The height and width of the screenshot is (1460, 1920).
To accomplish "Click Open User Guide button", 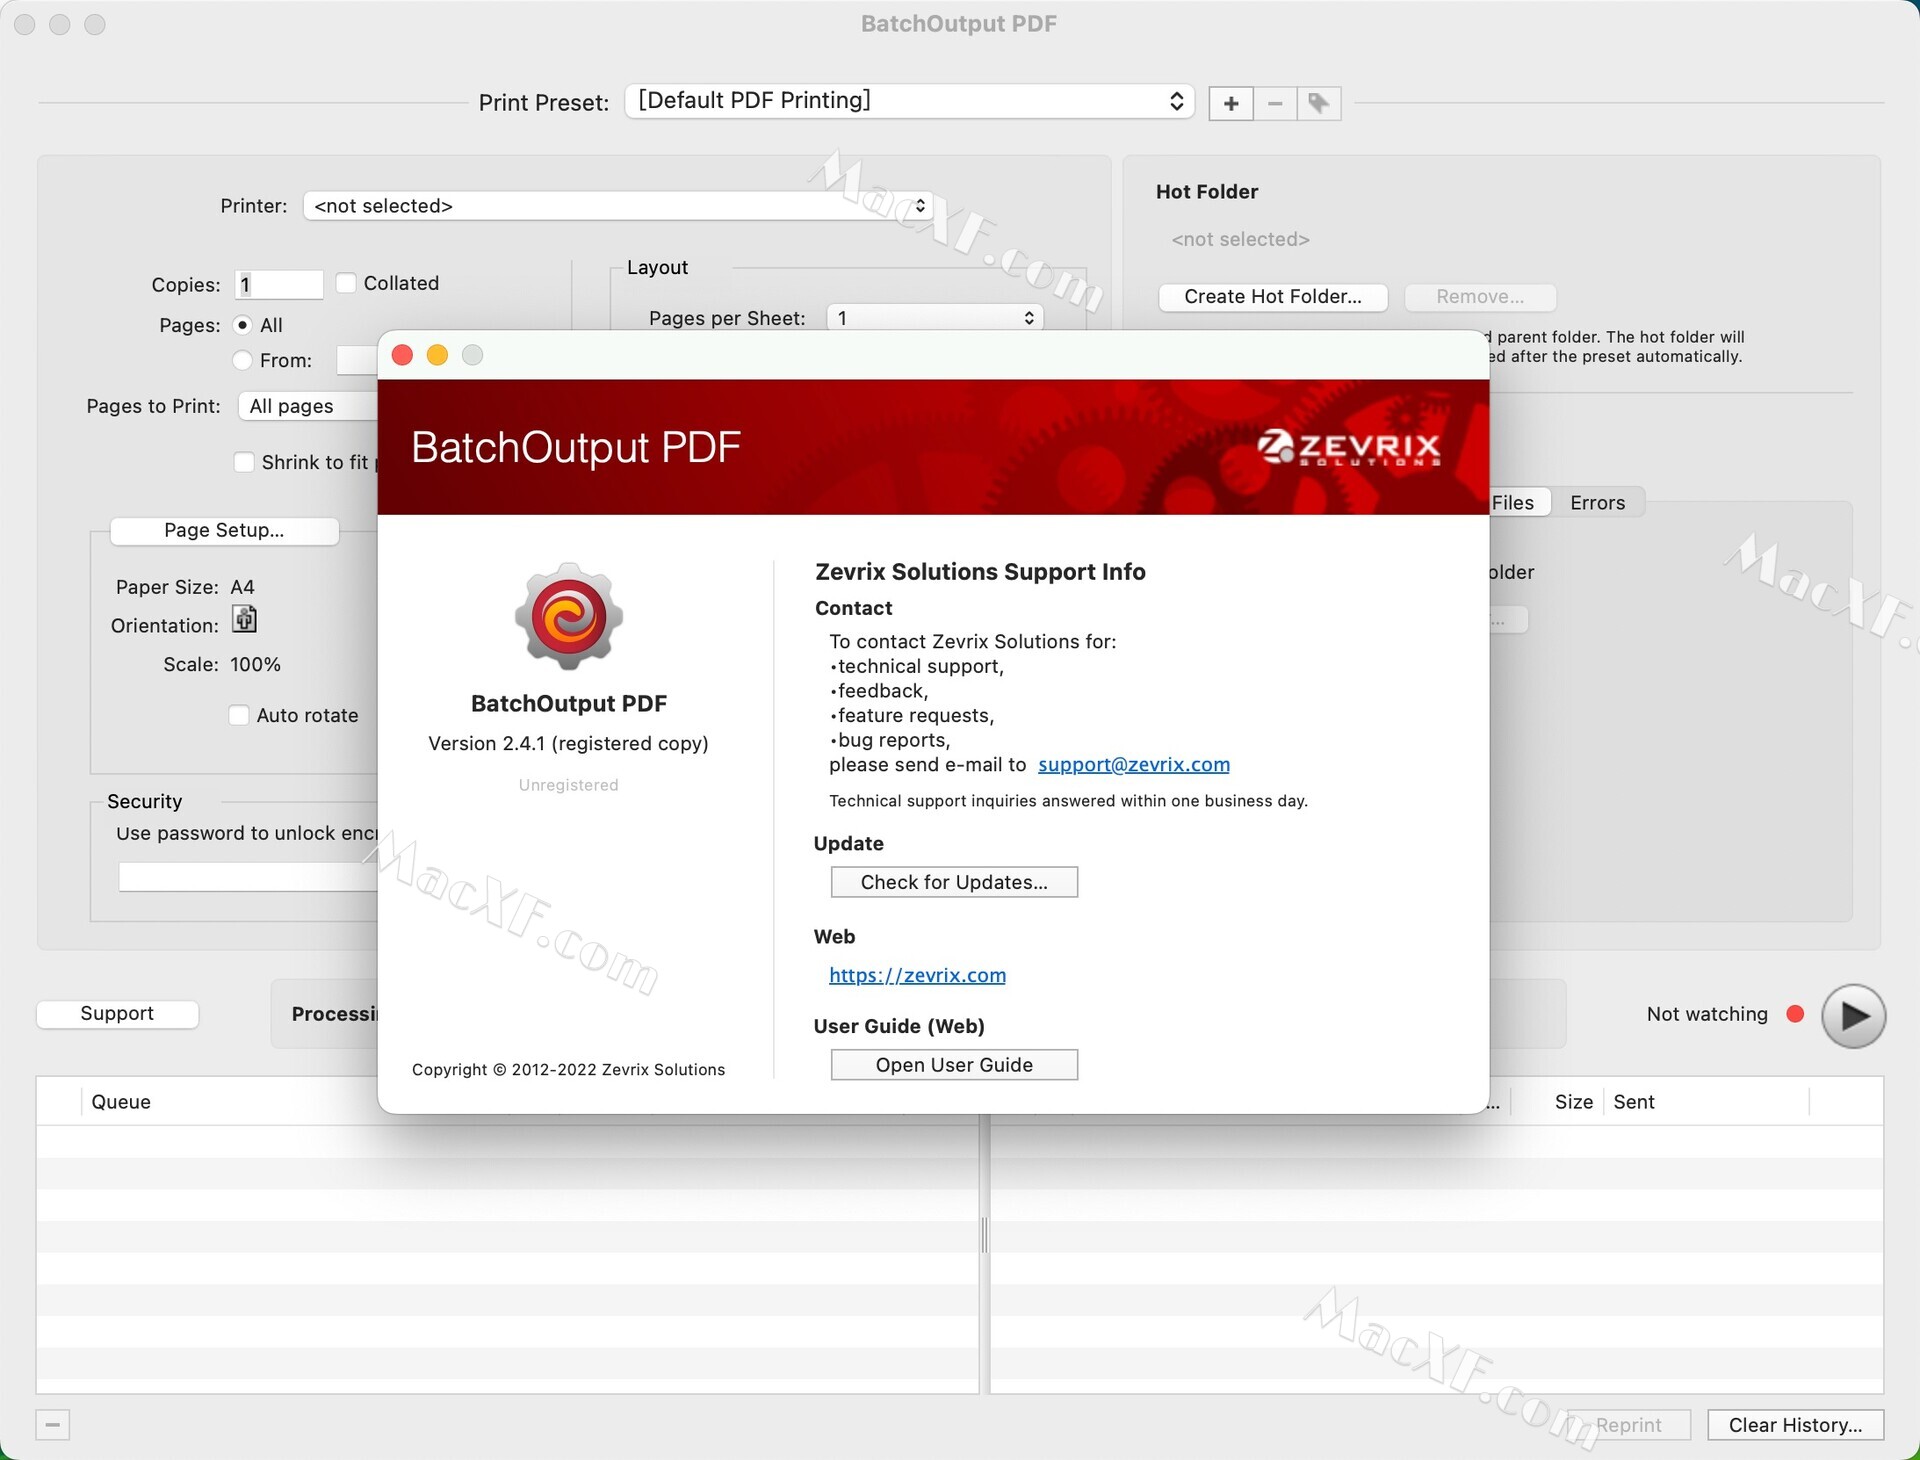I will 954,1065.
